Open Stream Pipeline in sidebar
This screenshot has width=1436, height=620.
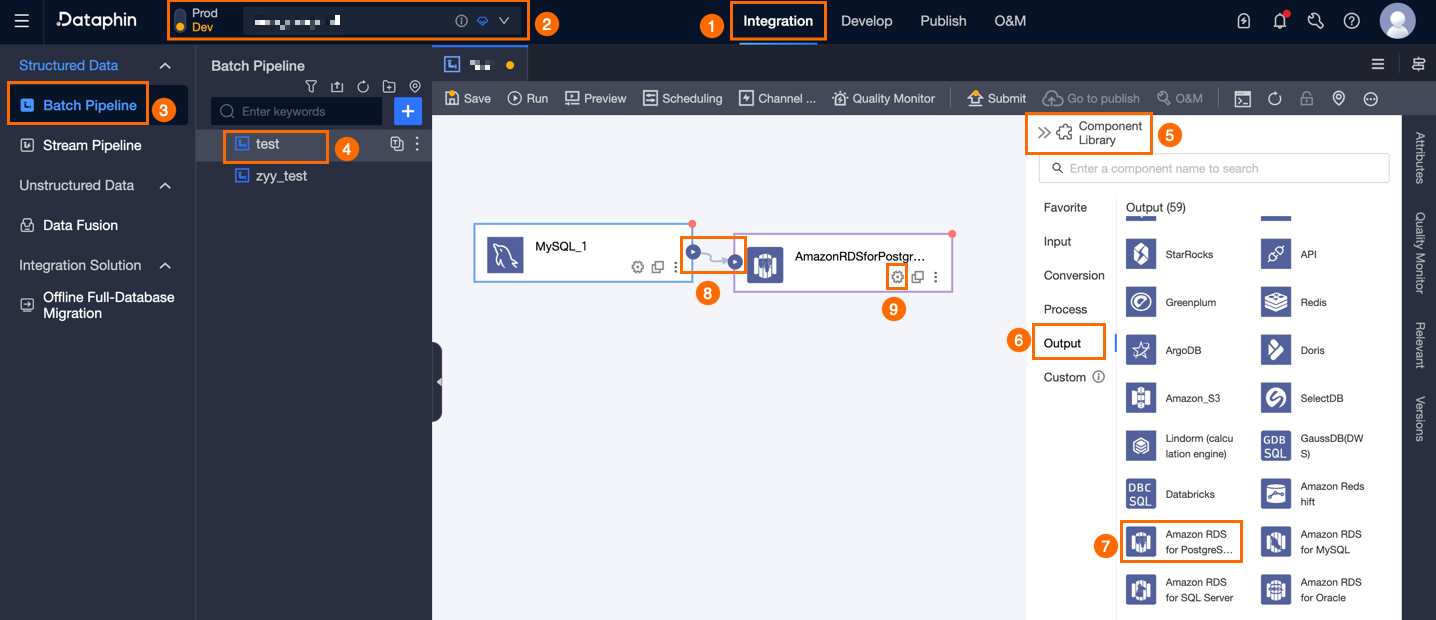tap(92, 145)
